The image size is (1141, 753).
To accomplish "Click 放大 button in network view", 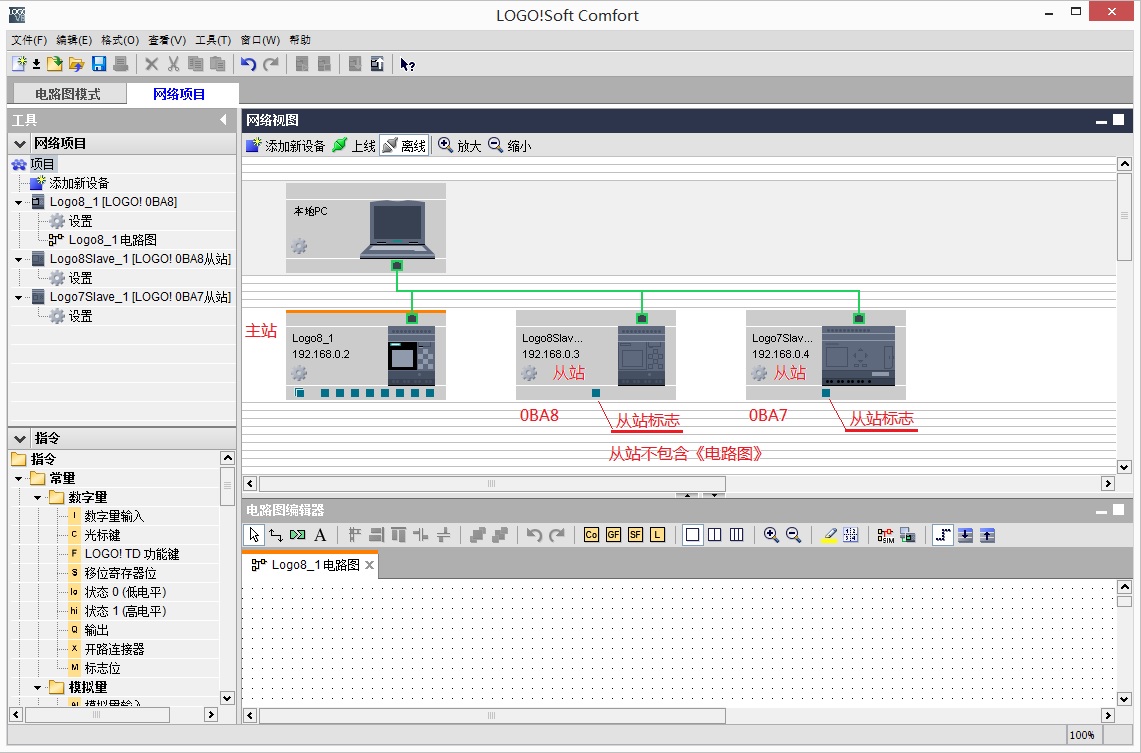I will [460, 146].
